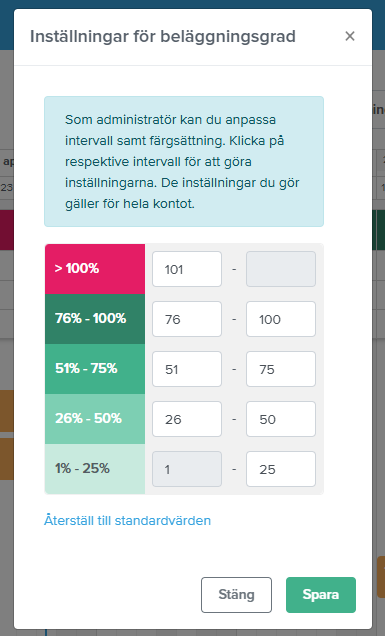Click the upper bound field containing 25
Screen dimensions: 385x636
pos(281,469)
